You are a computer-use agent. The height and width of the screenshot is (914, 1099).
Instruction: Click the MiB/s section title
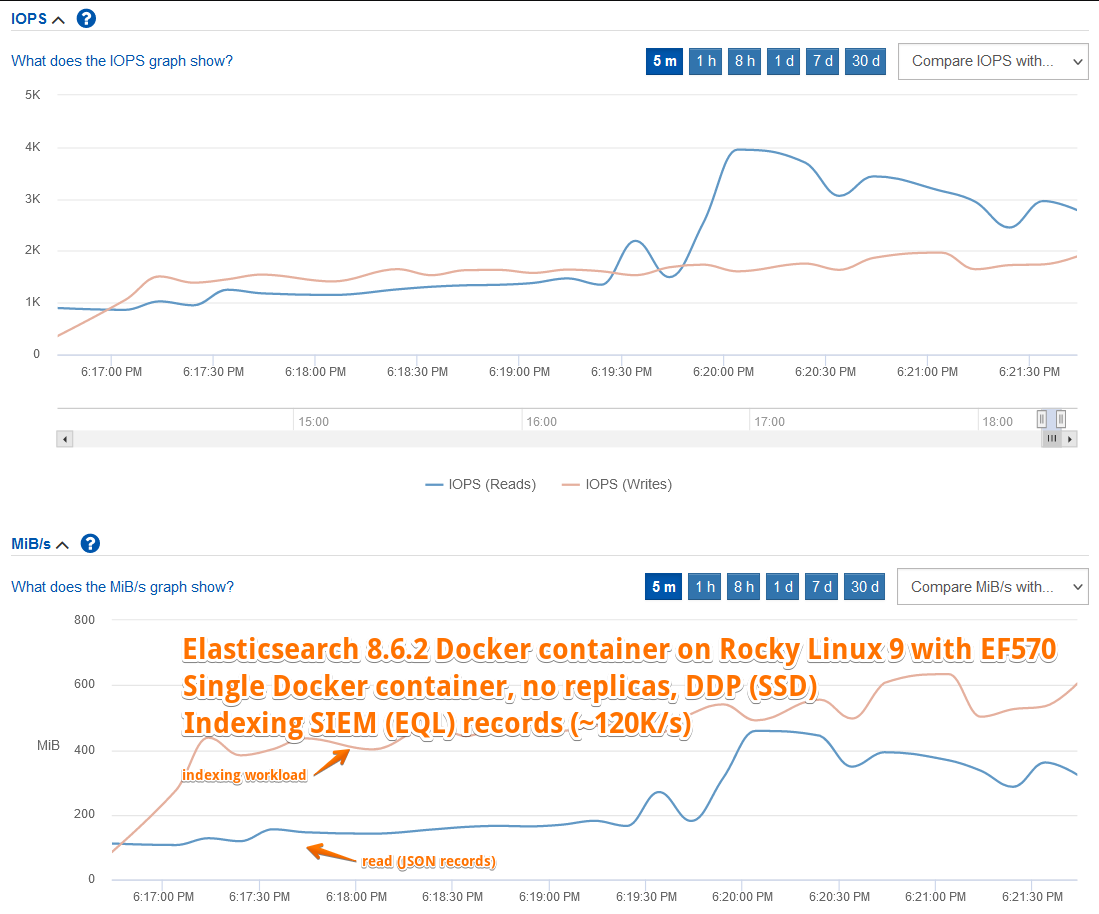(x=31, y=544)
